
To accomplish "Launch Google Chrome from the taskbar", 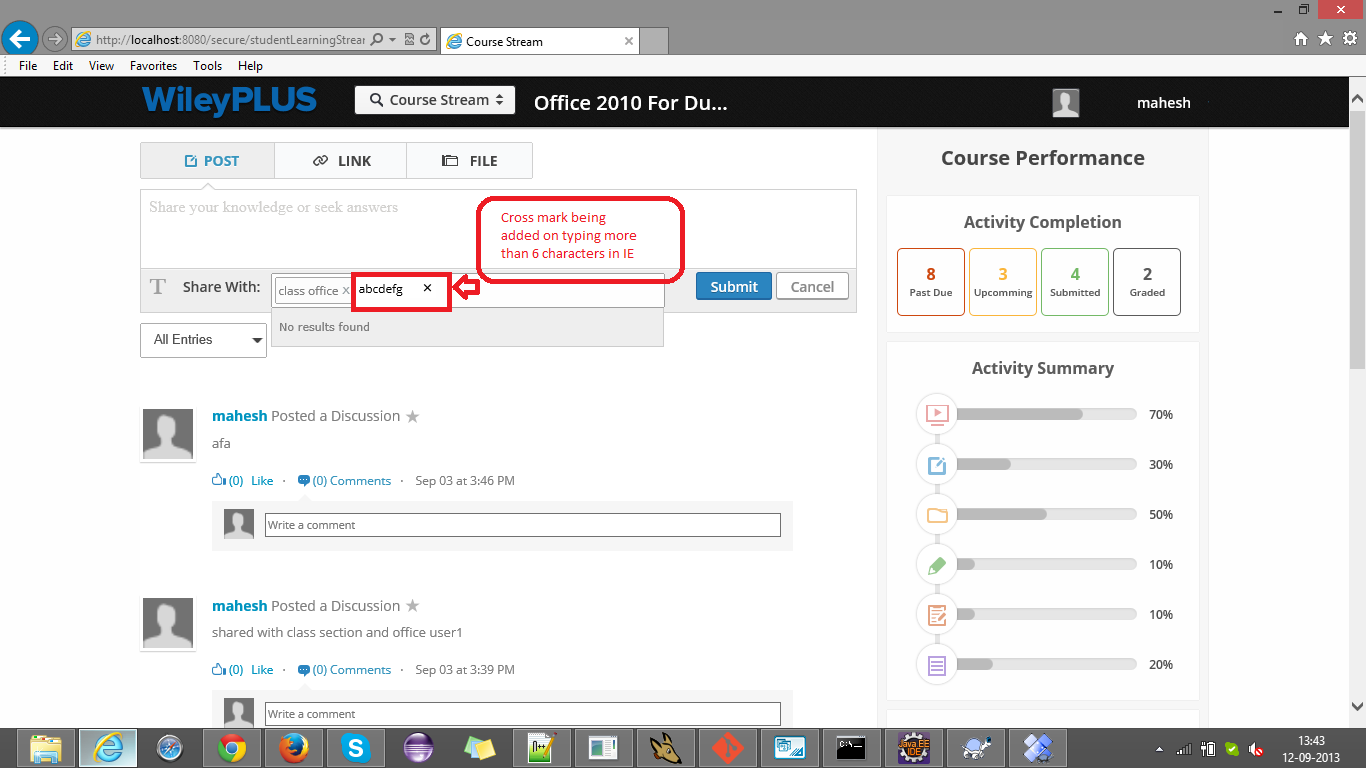I will pyautogui.click(x=232, y=748).
